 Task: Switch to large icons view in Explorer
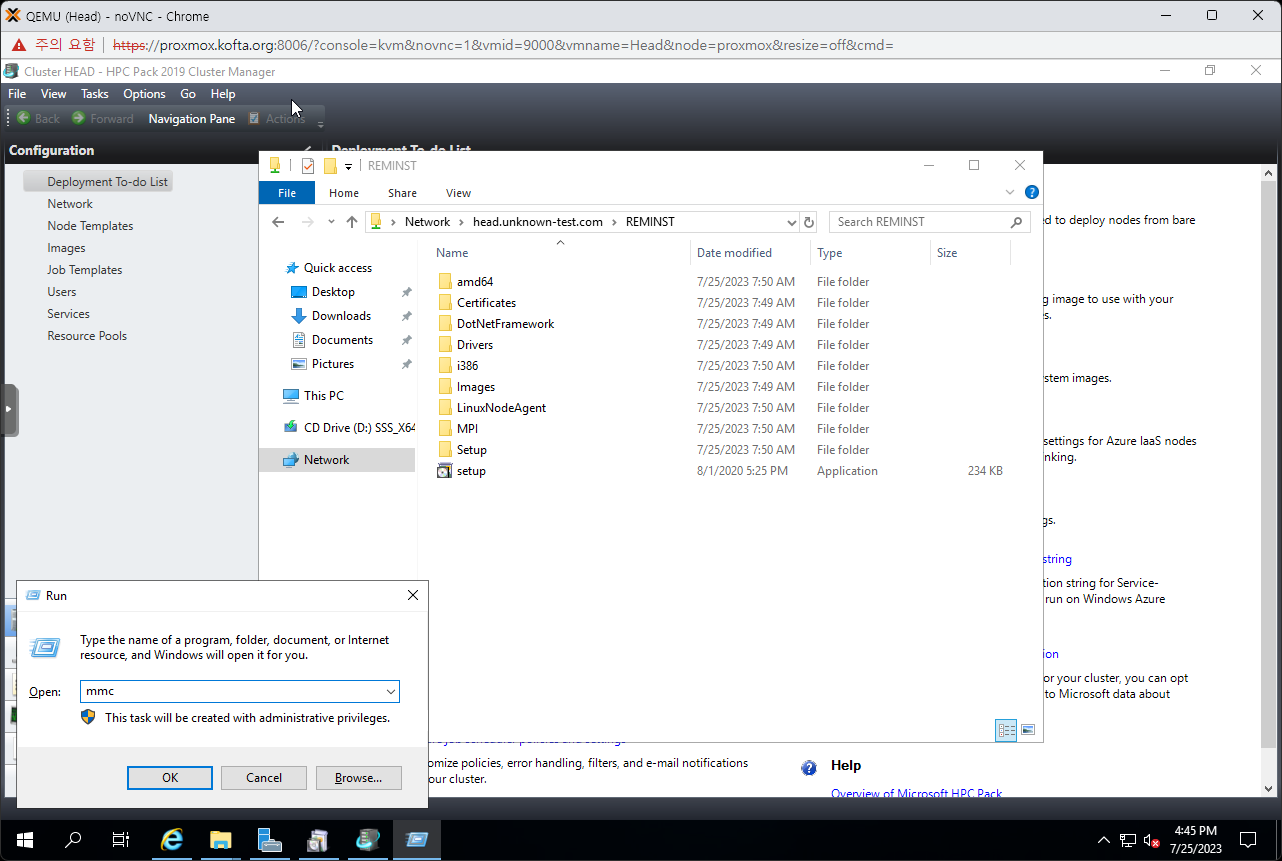pos(1028,730)
